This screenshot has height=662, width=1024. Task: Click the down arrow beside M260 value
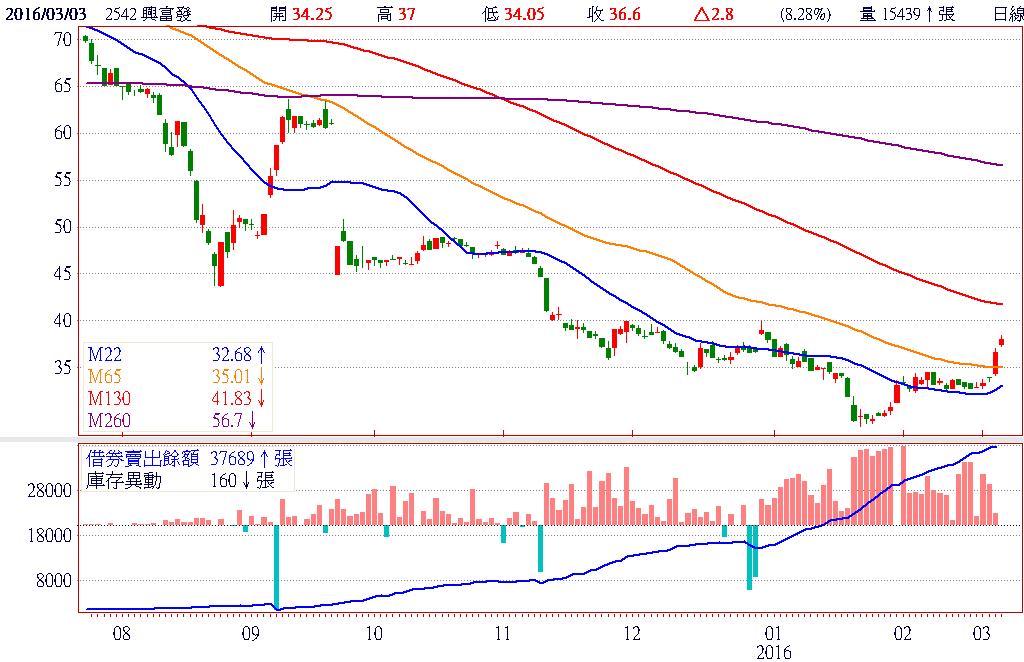point(252,419)
